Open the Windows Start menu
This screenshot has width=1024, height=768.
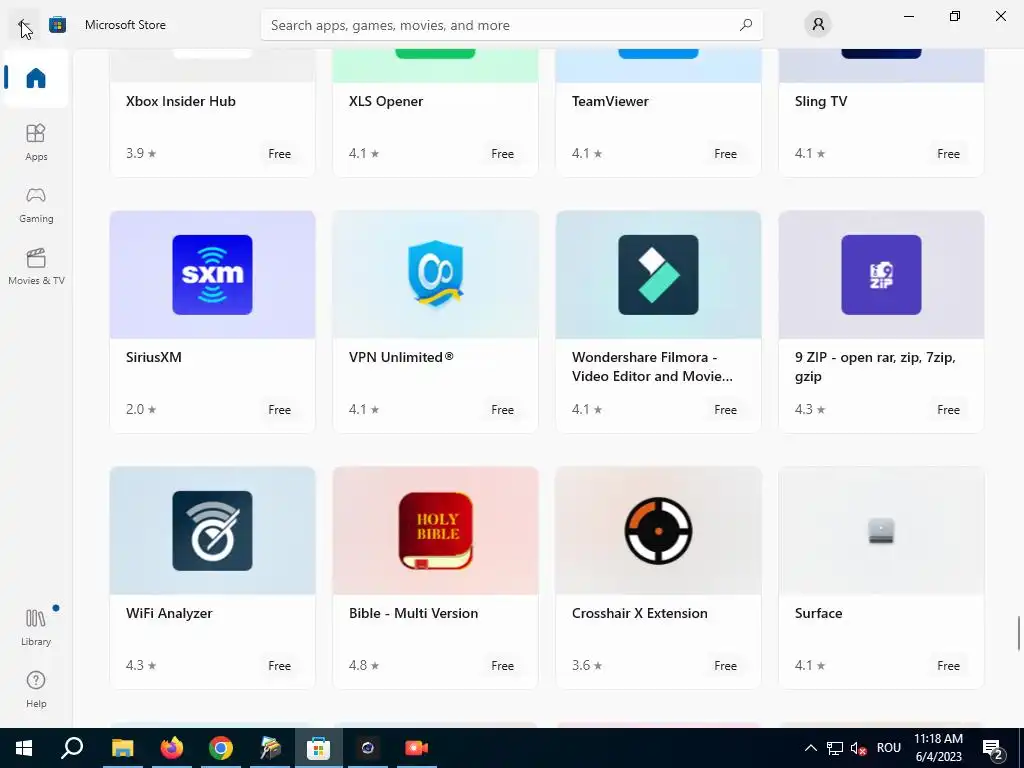pos(24,748)
